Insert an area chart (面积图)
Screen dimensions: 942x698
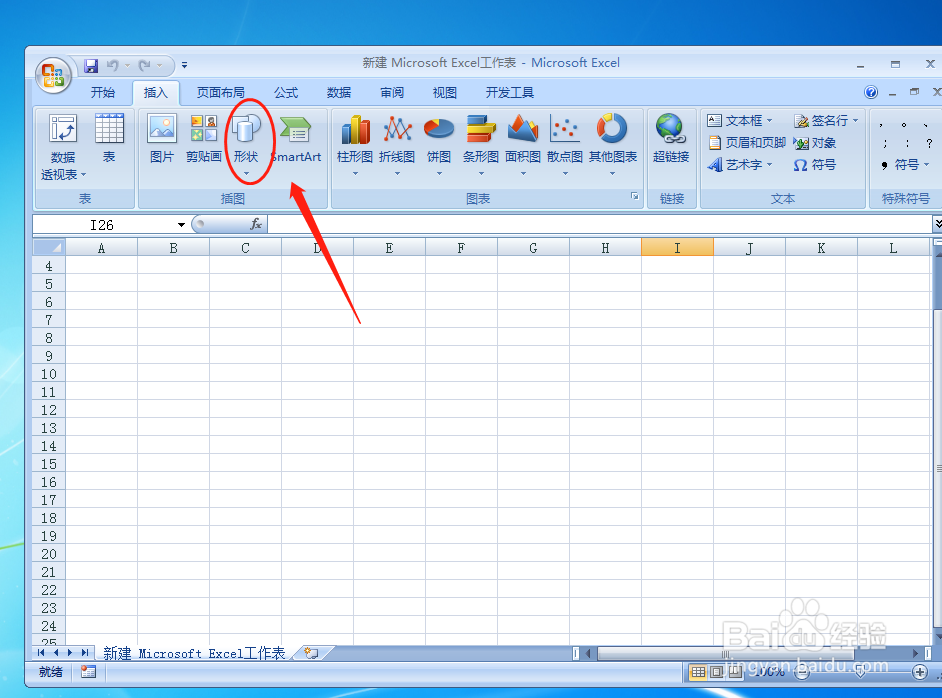(x=523, y=144)
